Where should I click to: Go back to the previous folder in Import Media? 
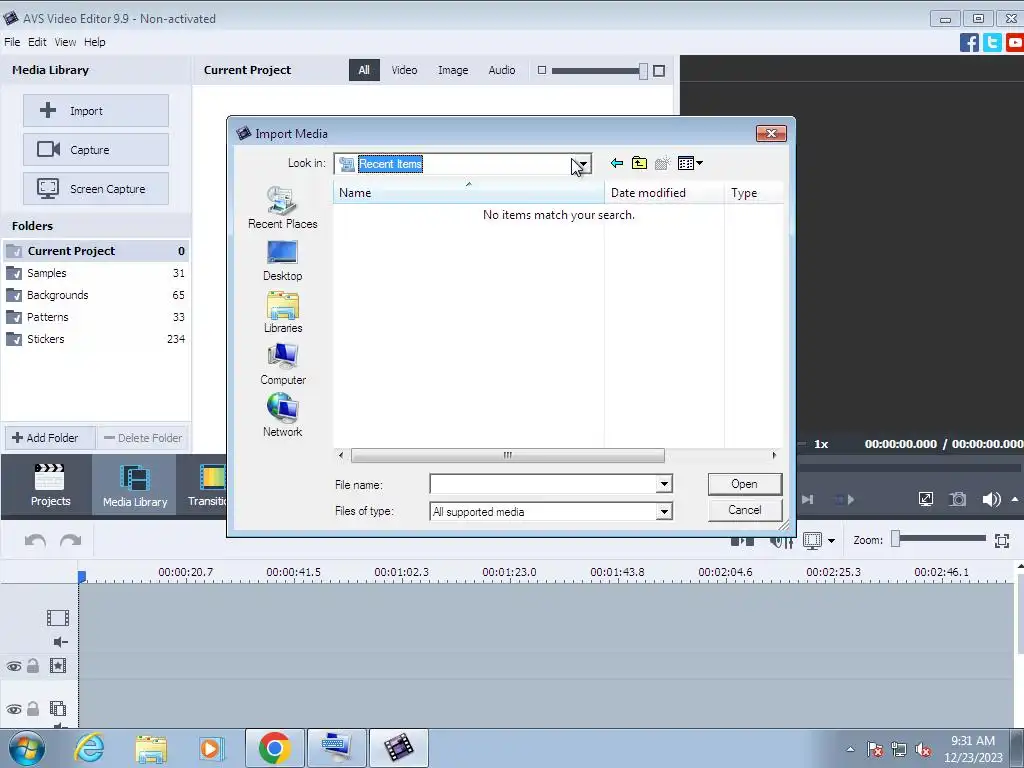click(x=616, y=163)
